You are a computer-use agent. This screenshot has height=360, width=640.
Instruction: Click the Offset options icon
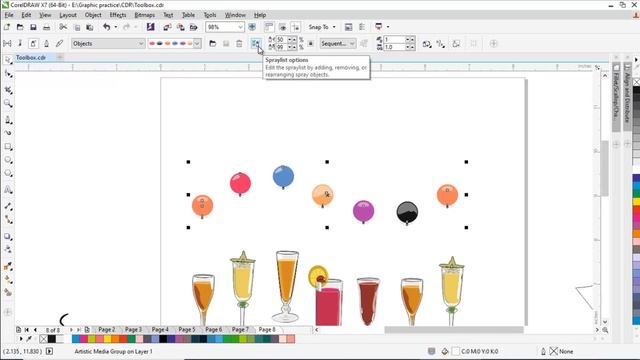(441, 44)
